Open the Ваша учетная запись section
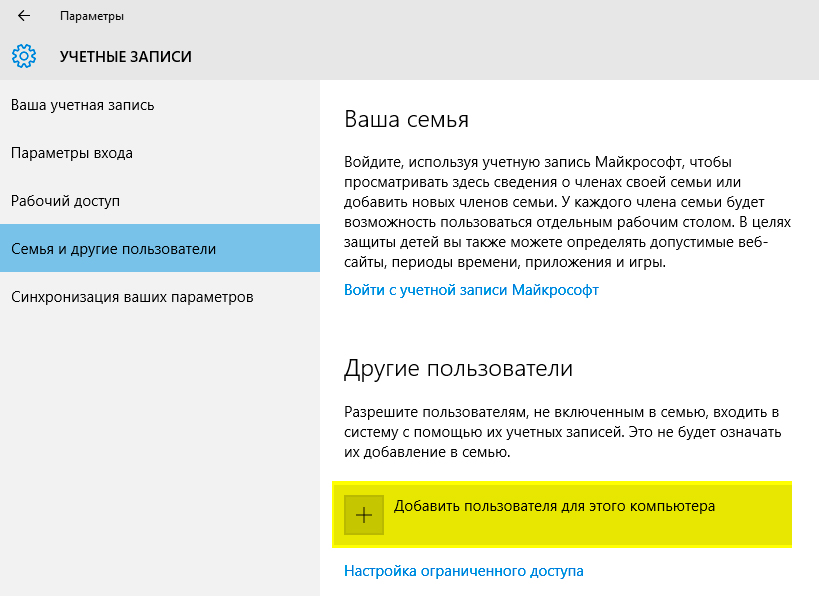Image resolution: width=819 pixels, height=596 pixels. click(82, 105)
